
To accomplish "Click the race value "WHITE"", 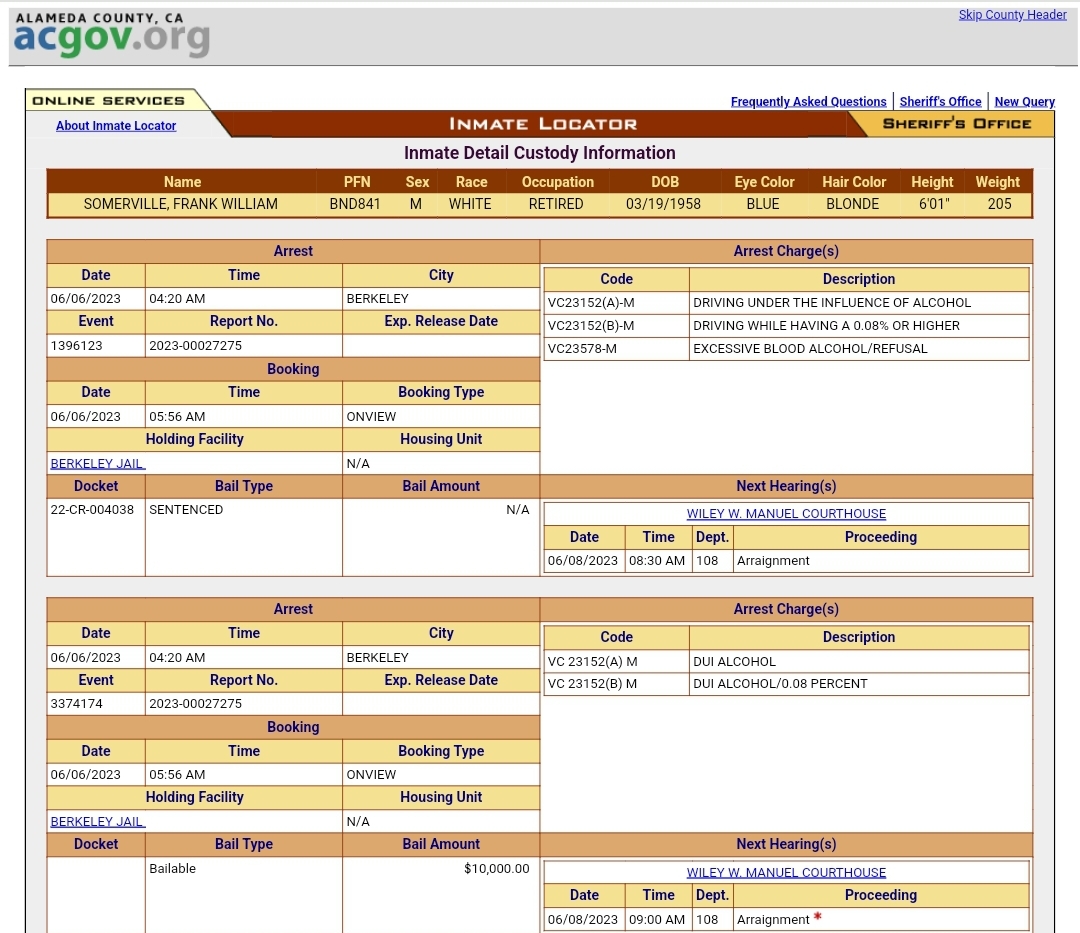I will [x=470, y=204].
